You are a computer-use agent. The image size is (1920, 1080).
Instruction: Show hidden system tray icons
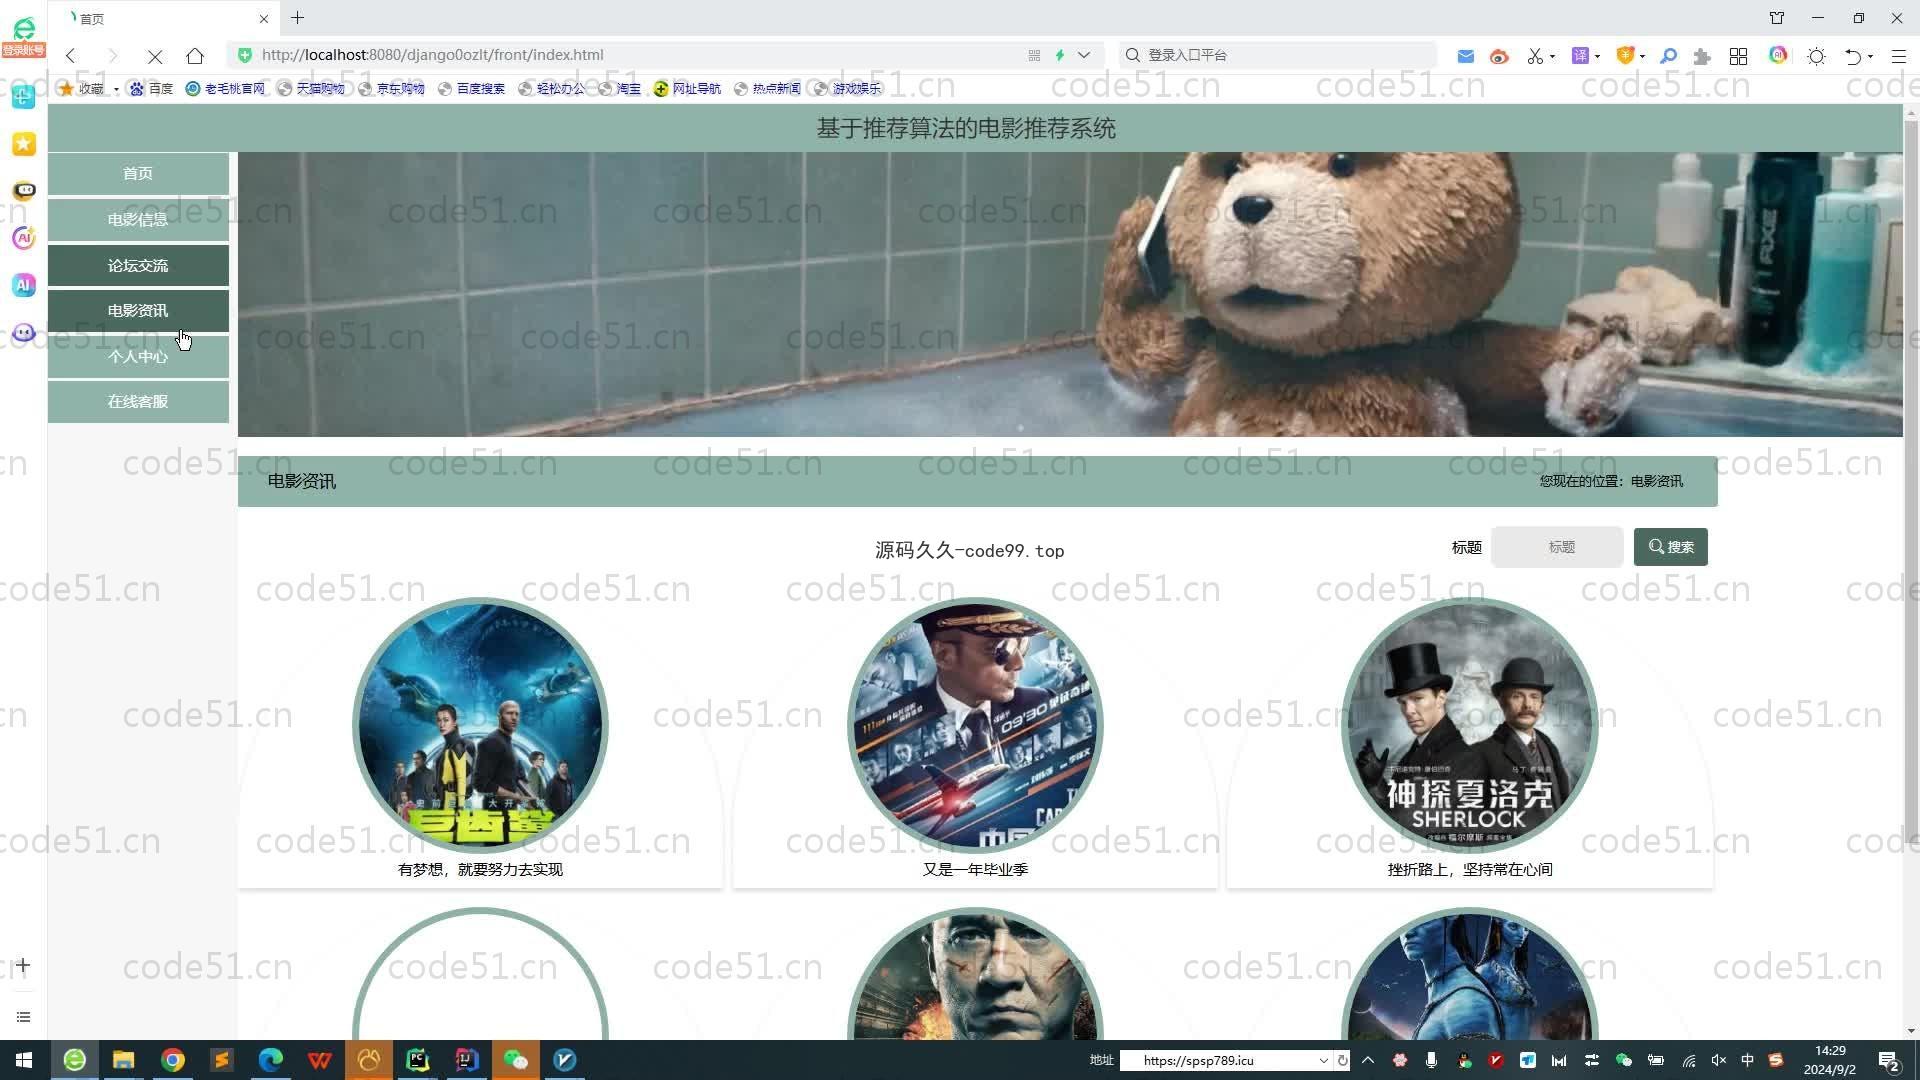(1367, 1060)
